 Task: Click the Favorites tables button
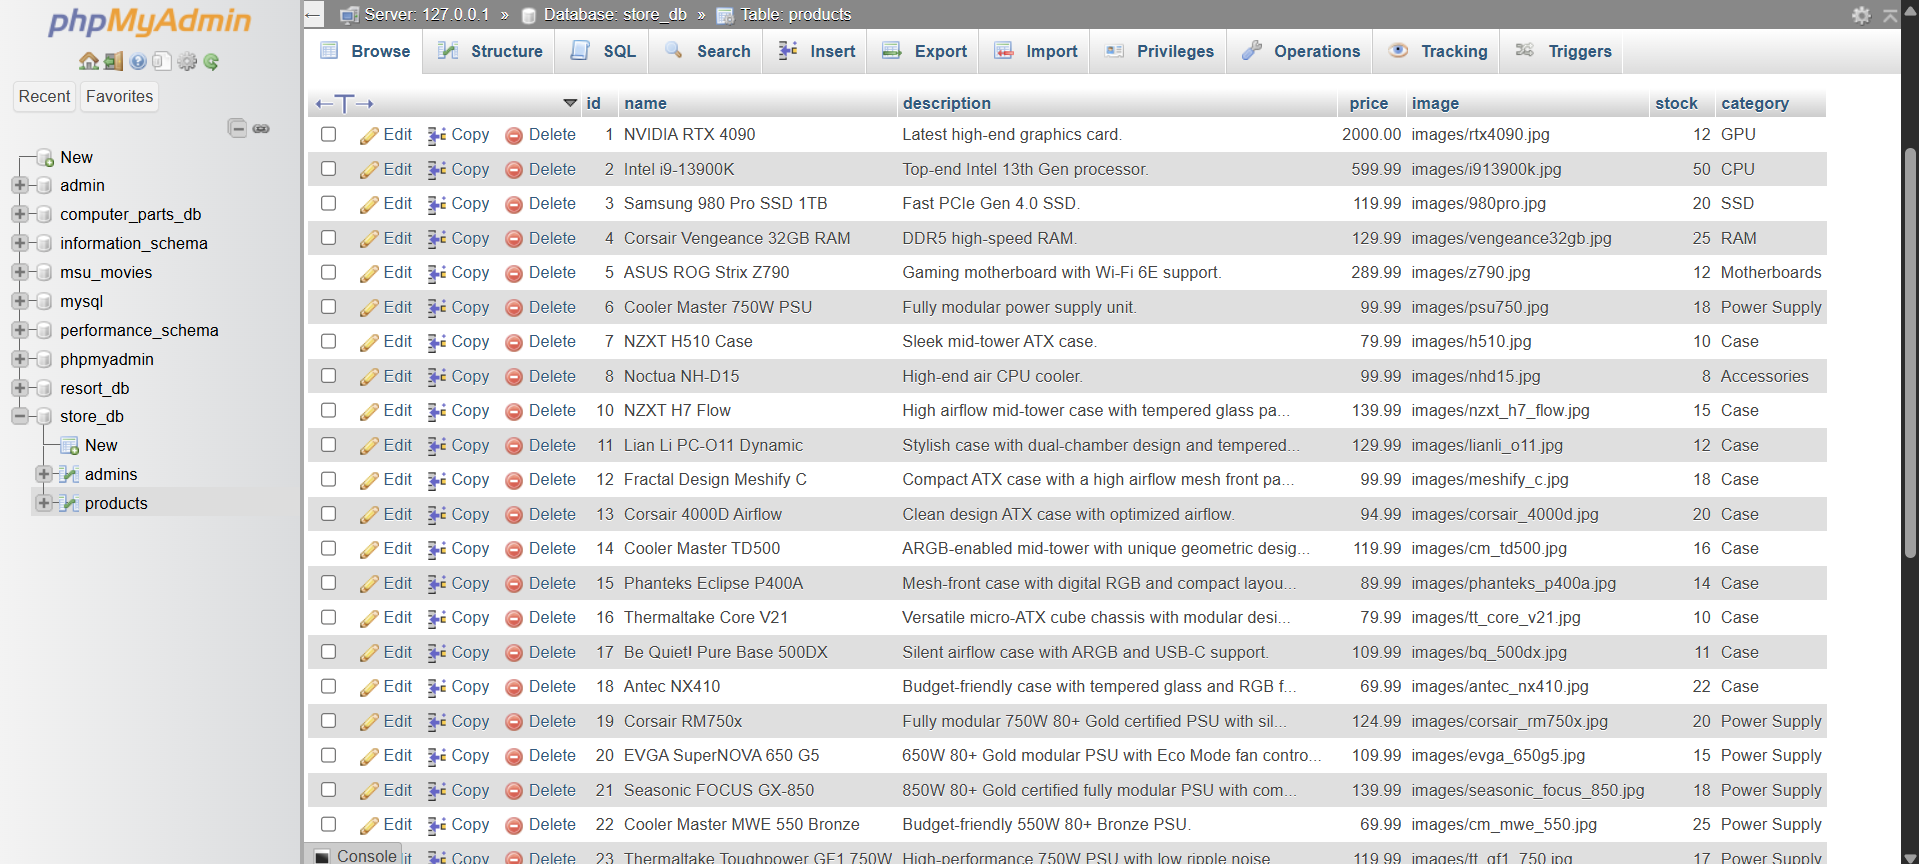pos(119,96)
